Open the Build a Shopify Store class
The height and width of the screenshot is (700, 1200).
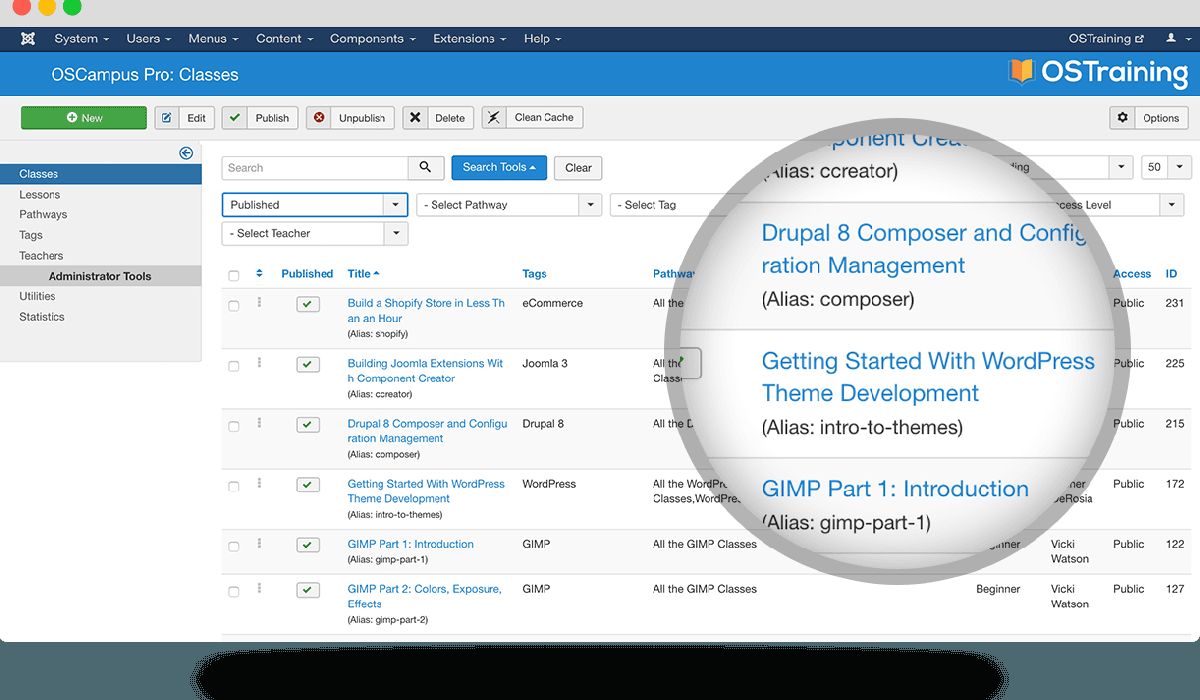[x=426, y=310]
